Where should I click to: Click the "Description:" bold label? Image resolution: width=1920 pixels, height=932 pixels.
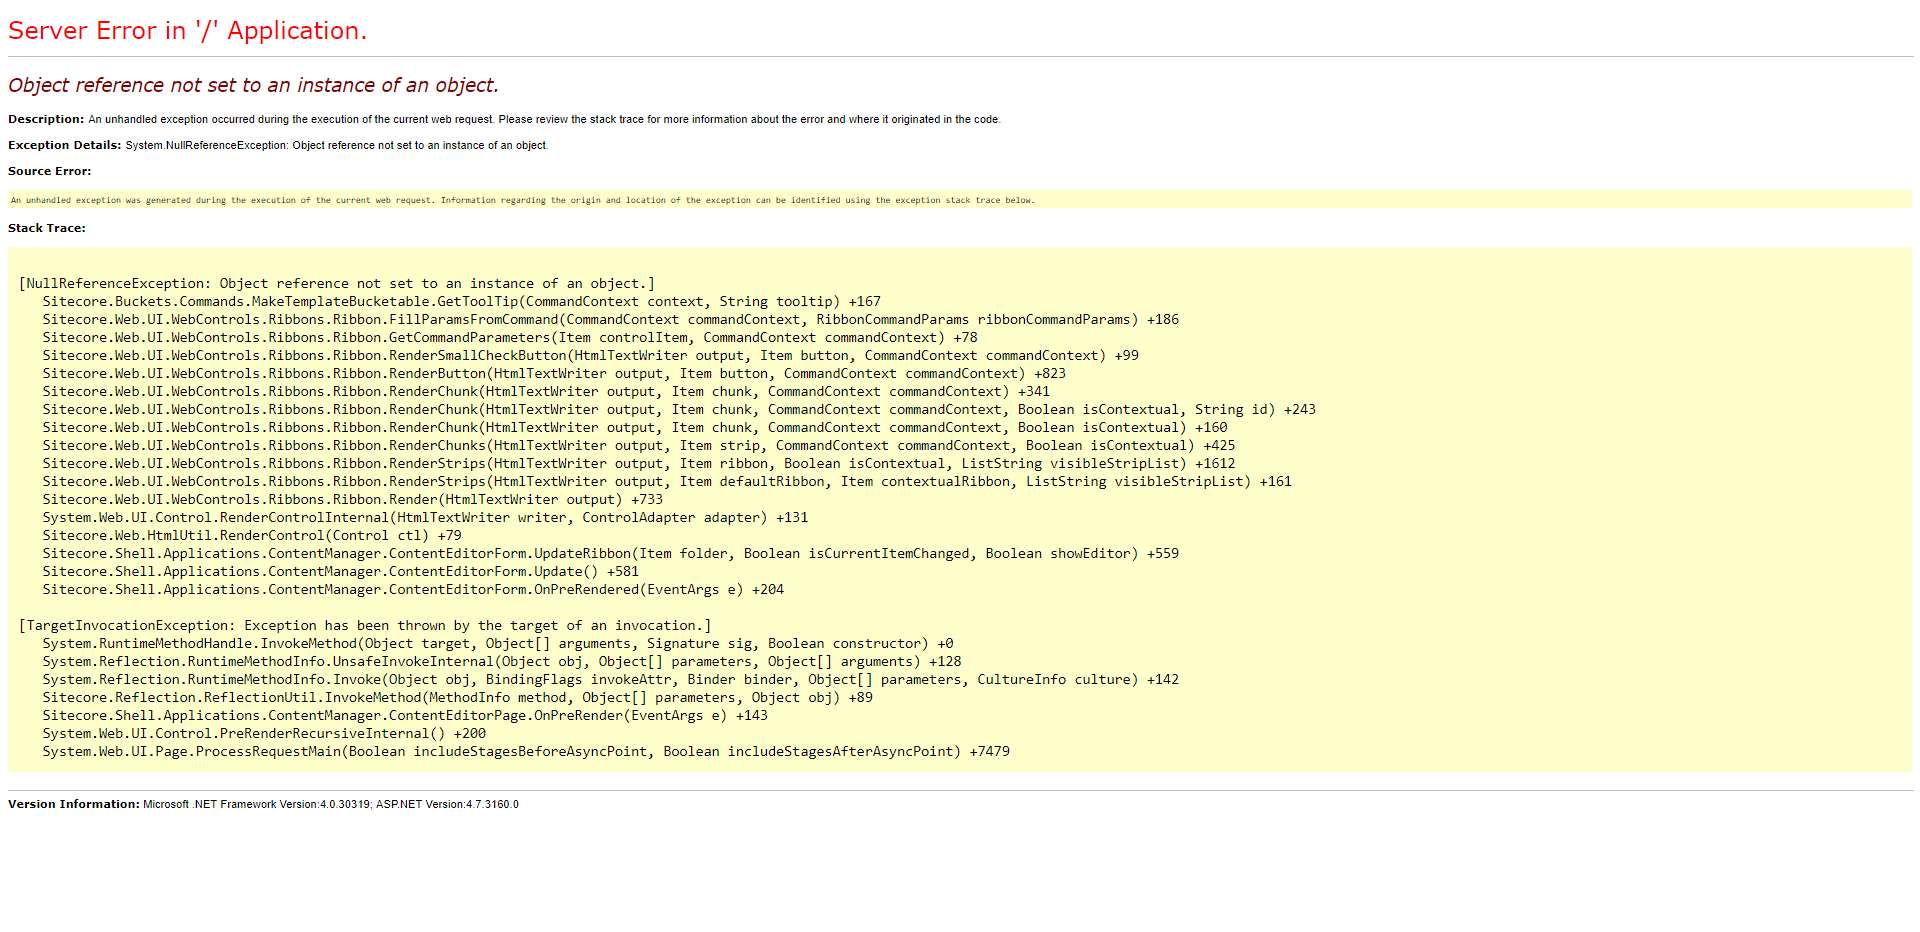(x=46, y=119)
